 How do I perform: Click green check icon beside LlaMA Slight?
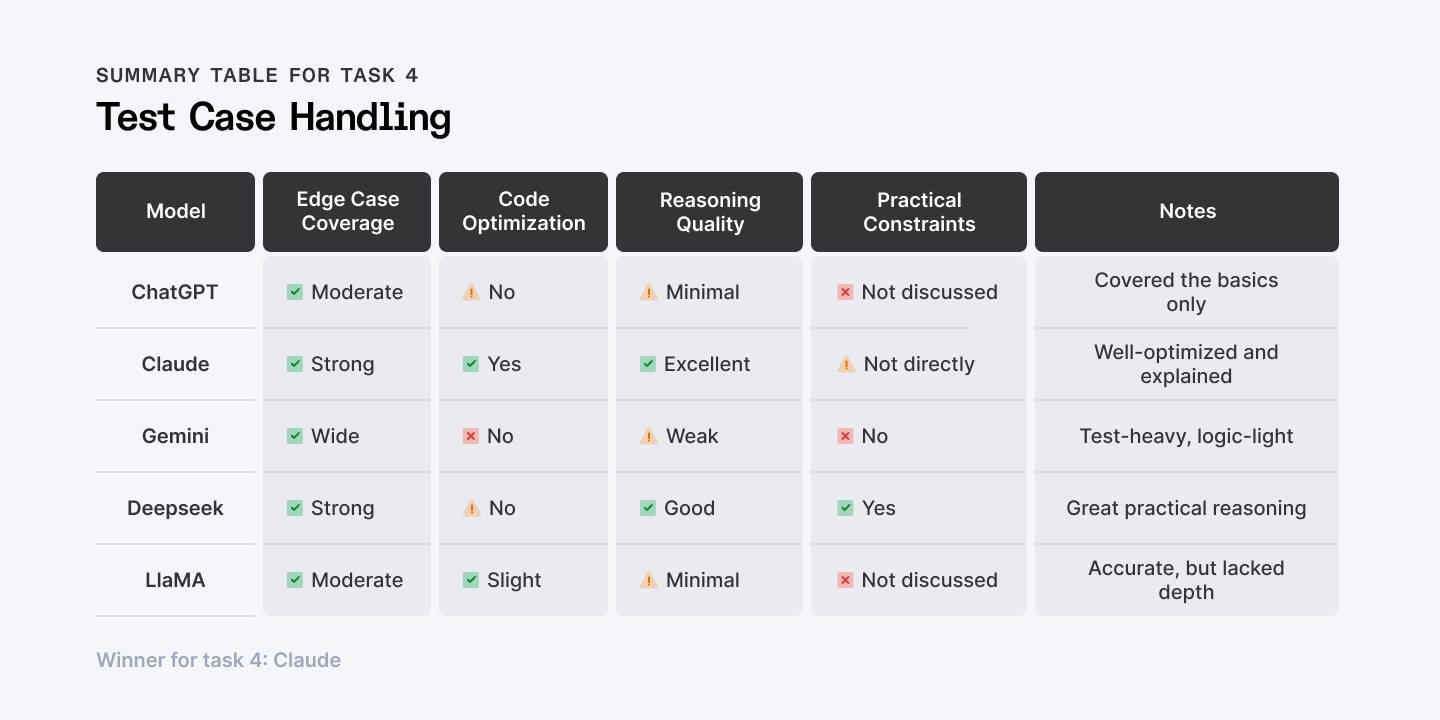pos(471,580)
